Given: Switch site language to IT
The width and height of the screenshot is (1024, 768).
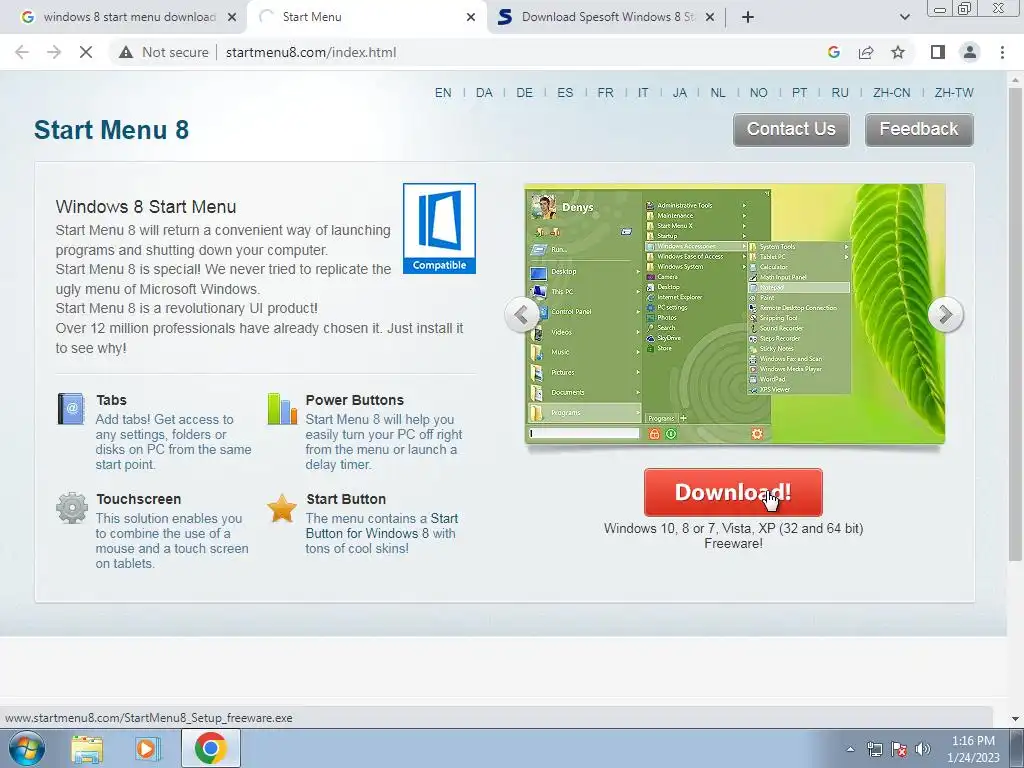Looking at the screenshot, I should [x=643, y=93].
